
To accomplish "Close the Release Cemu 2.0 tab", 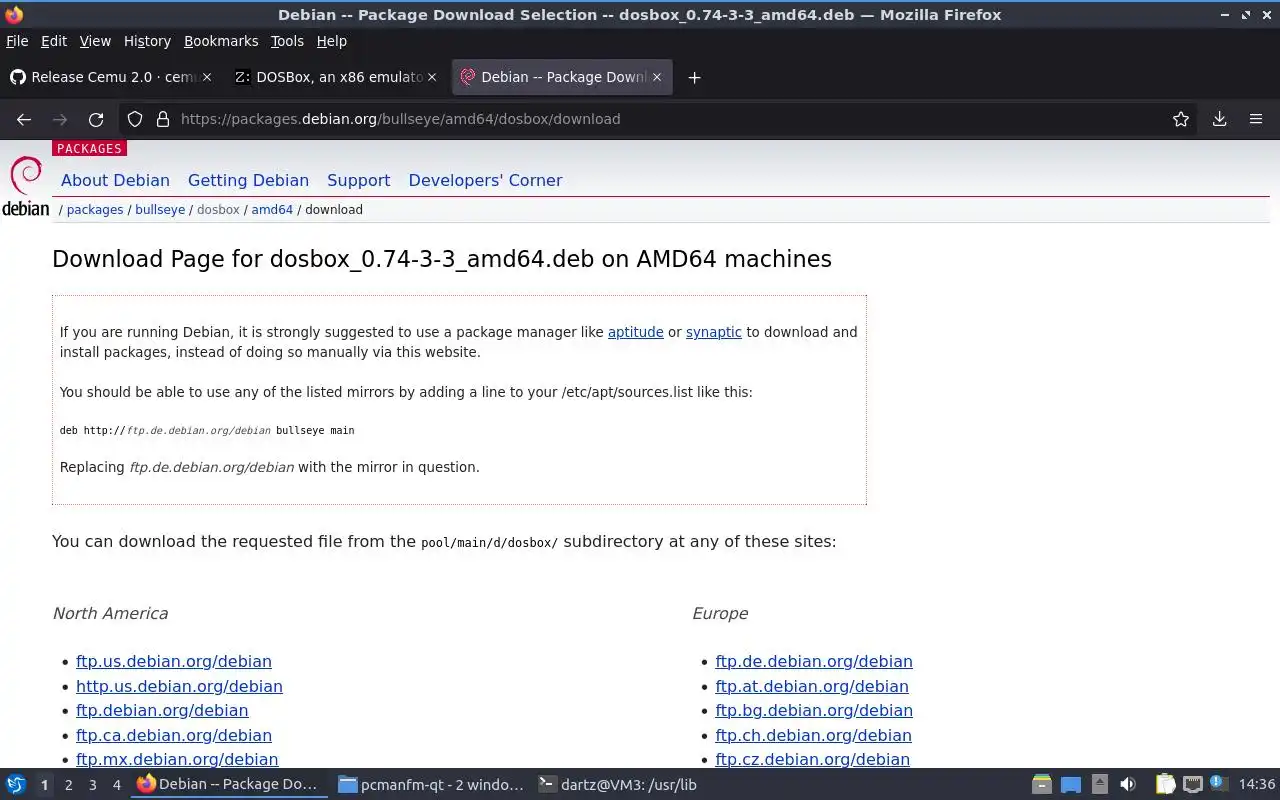I will click(x=207, y=77).
